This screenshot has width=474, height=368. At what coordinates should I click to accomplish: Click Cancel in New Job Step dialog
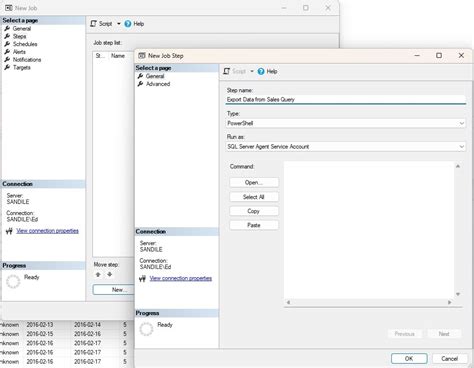point(450,359)
